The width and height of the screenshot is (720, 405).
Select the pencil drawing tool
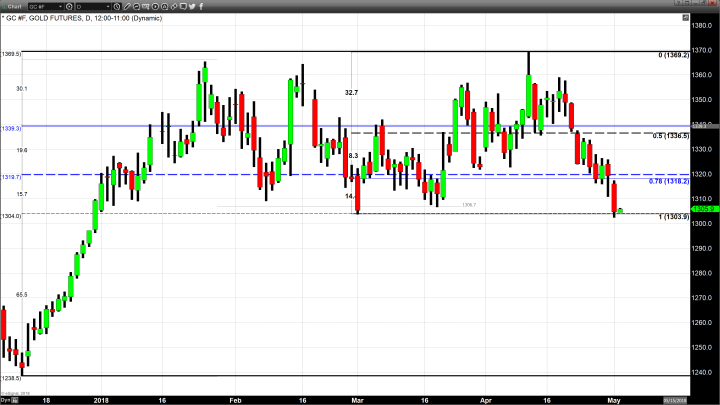tap(127, 7)
